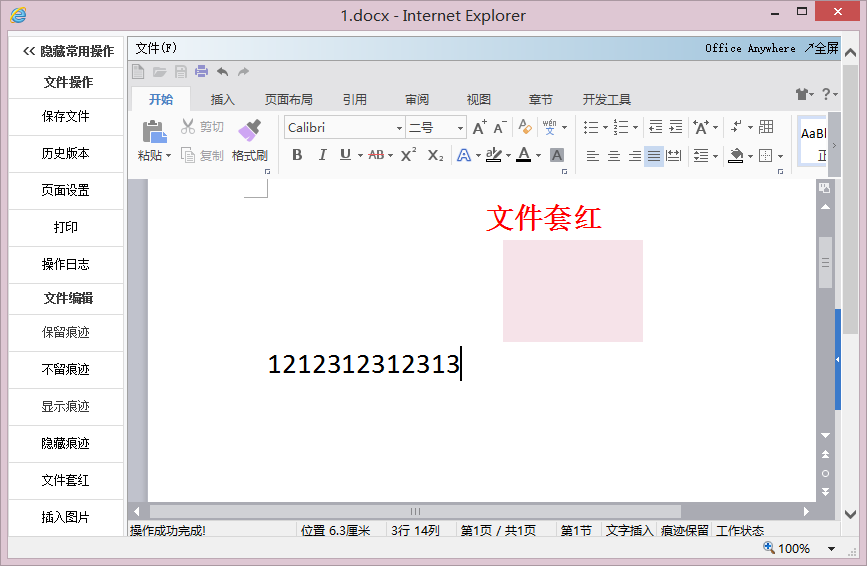Click 历史版本 in the sidebar

[66, 154]
